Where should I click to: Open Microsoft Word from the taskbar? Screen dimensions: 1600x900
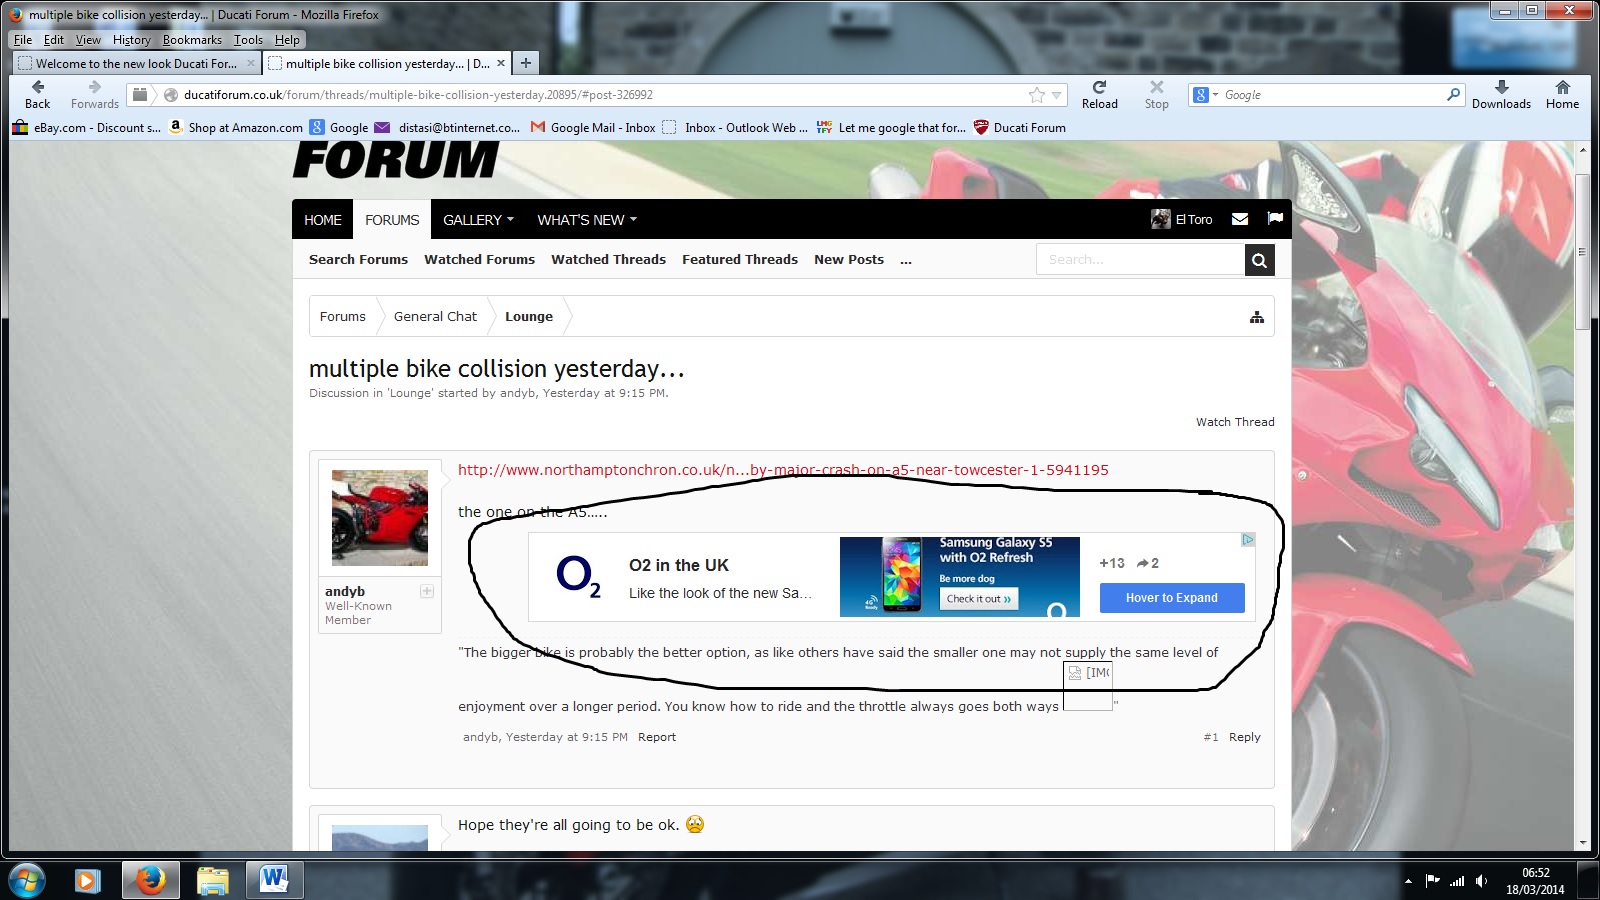coord(273,880)
